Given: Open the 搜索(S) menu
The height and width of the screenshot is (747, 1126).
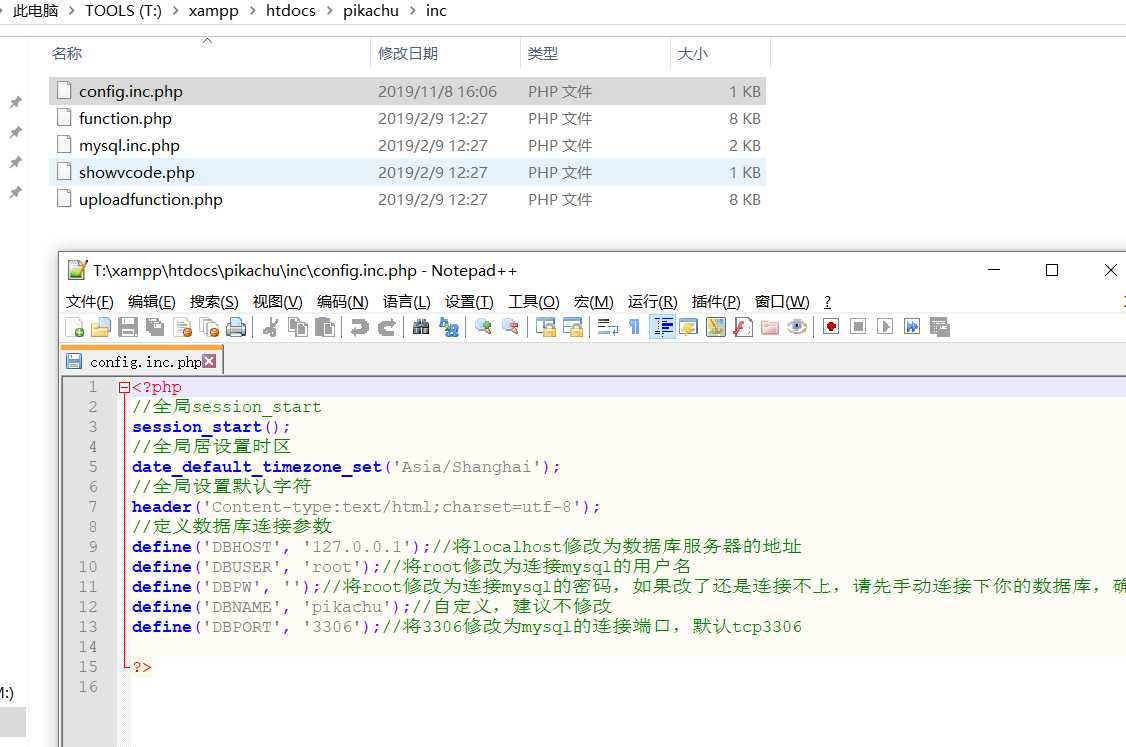Looking at the screenshot, I should 214,302.
